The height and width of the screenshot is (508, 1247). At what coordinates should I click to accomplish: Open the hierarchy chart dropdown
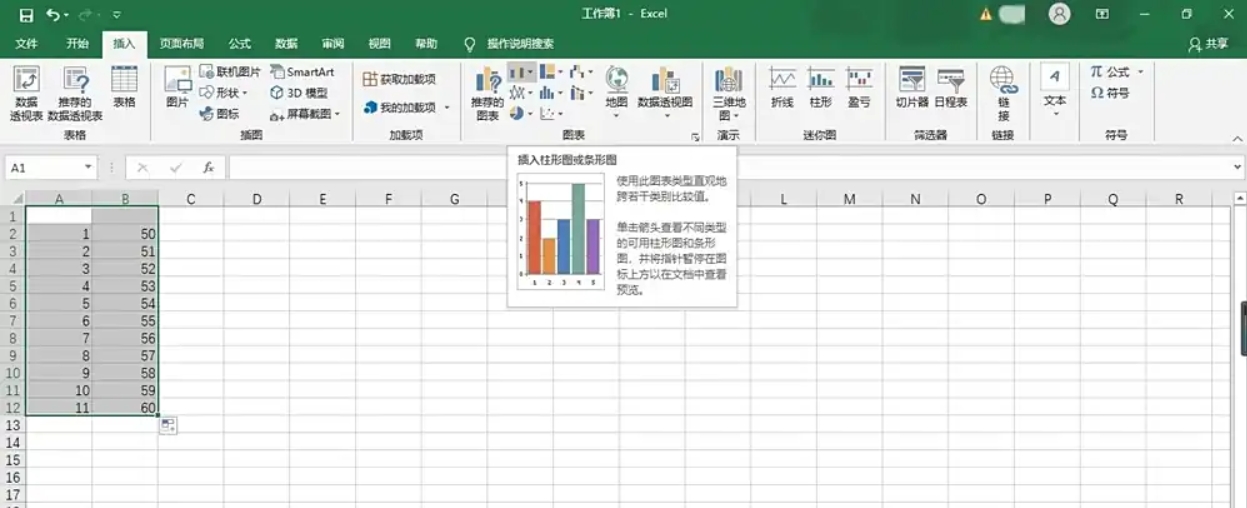(x=551, y=72)
